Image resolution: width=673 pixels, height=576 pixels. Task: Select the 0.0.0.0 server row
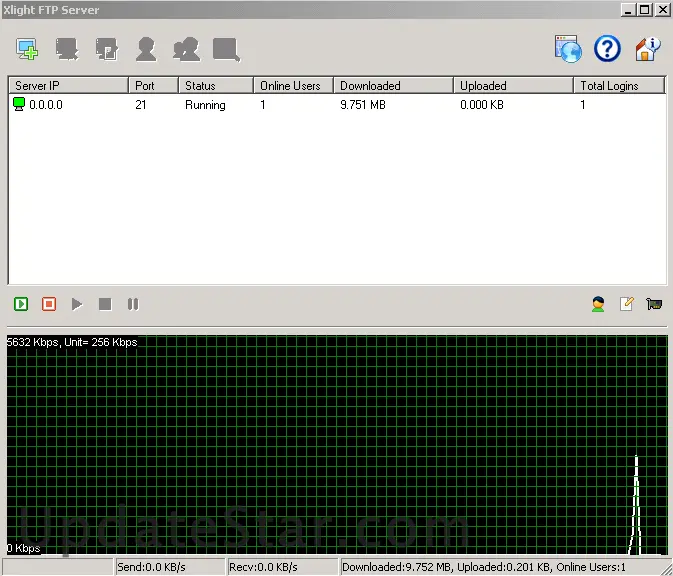tap(46, 105)
